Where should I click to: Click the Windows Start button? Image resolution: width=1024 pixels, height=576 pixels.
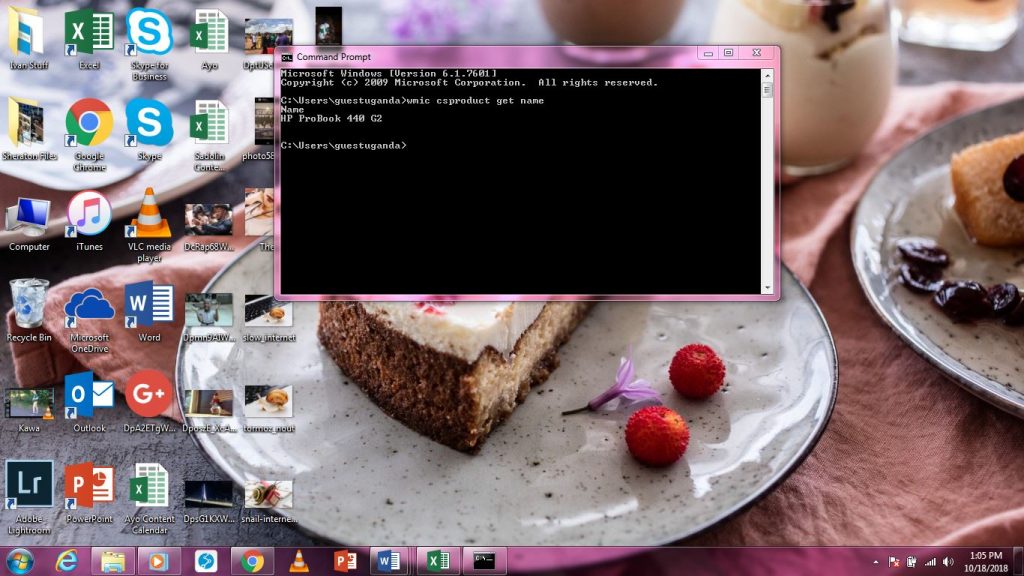pyautogui.click(x=20, y=561)
